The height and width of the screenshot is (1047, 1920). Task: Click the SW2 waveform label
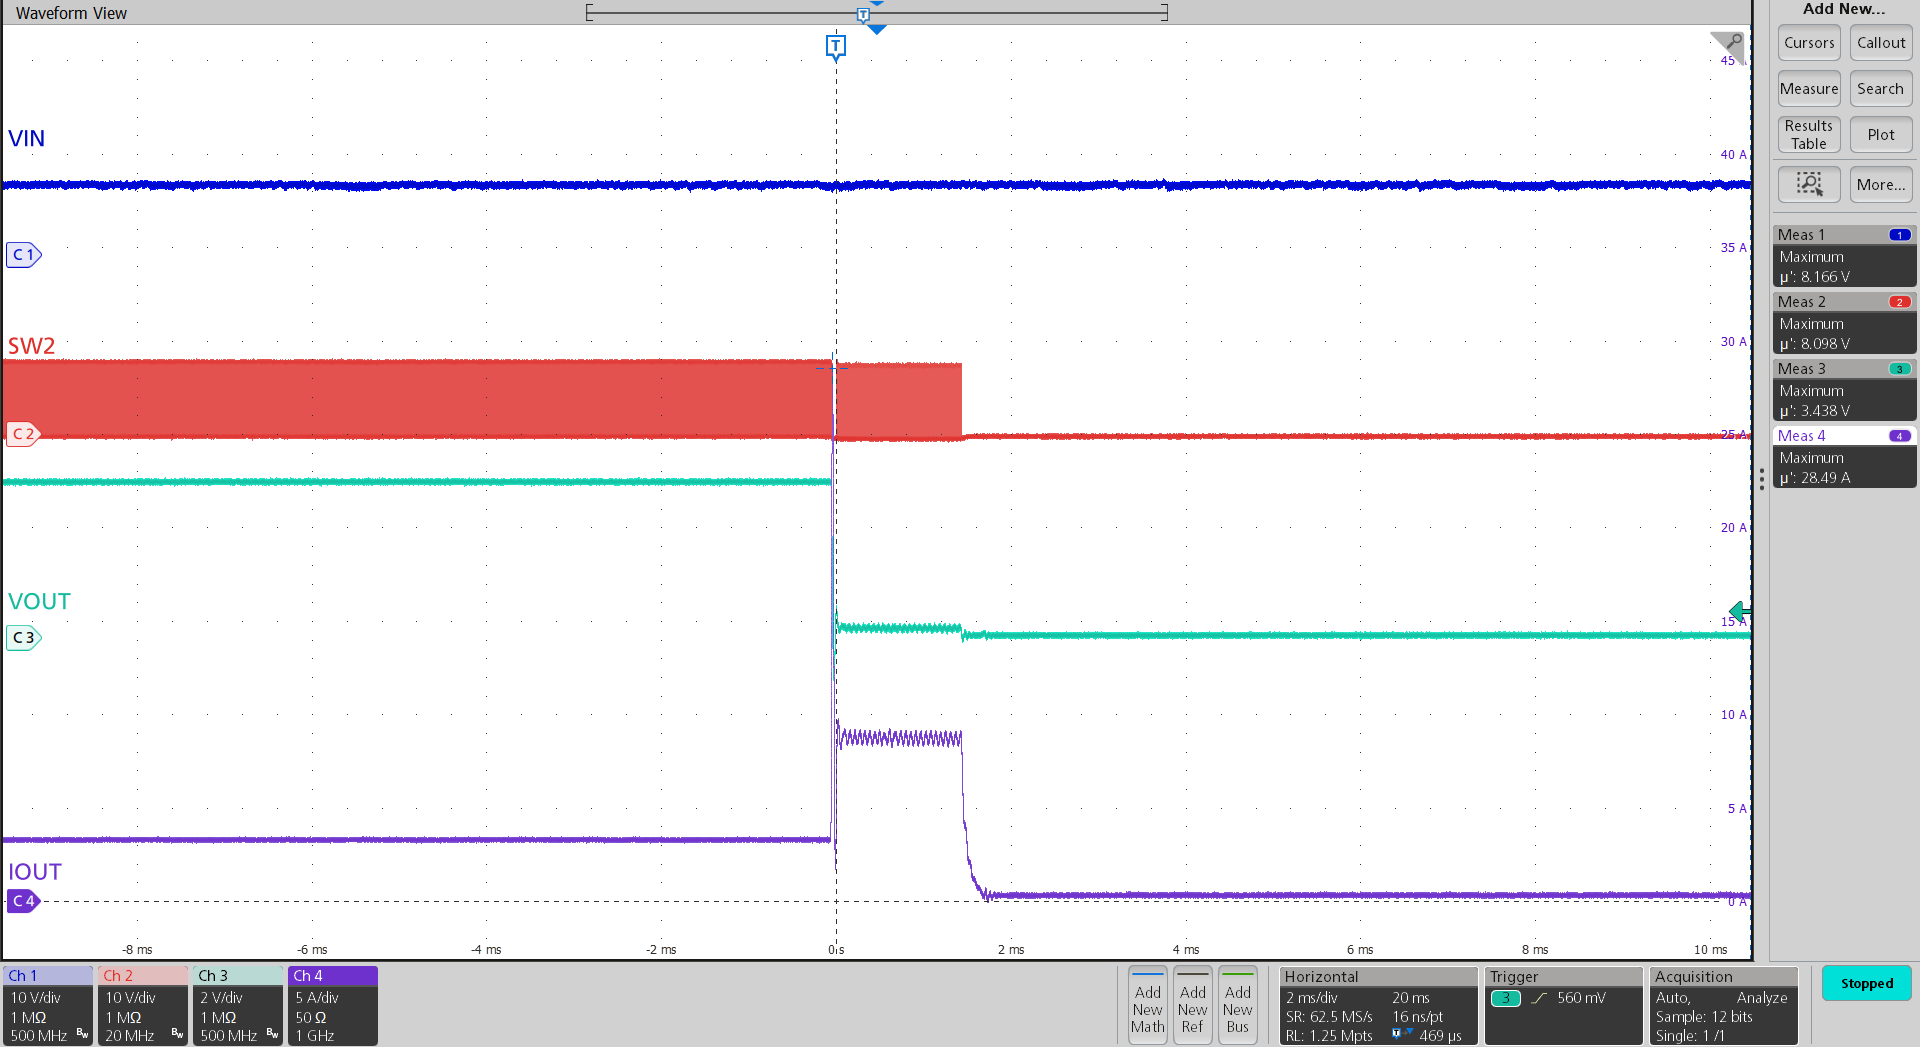tap(32, 346)
